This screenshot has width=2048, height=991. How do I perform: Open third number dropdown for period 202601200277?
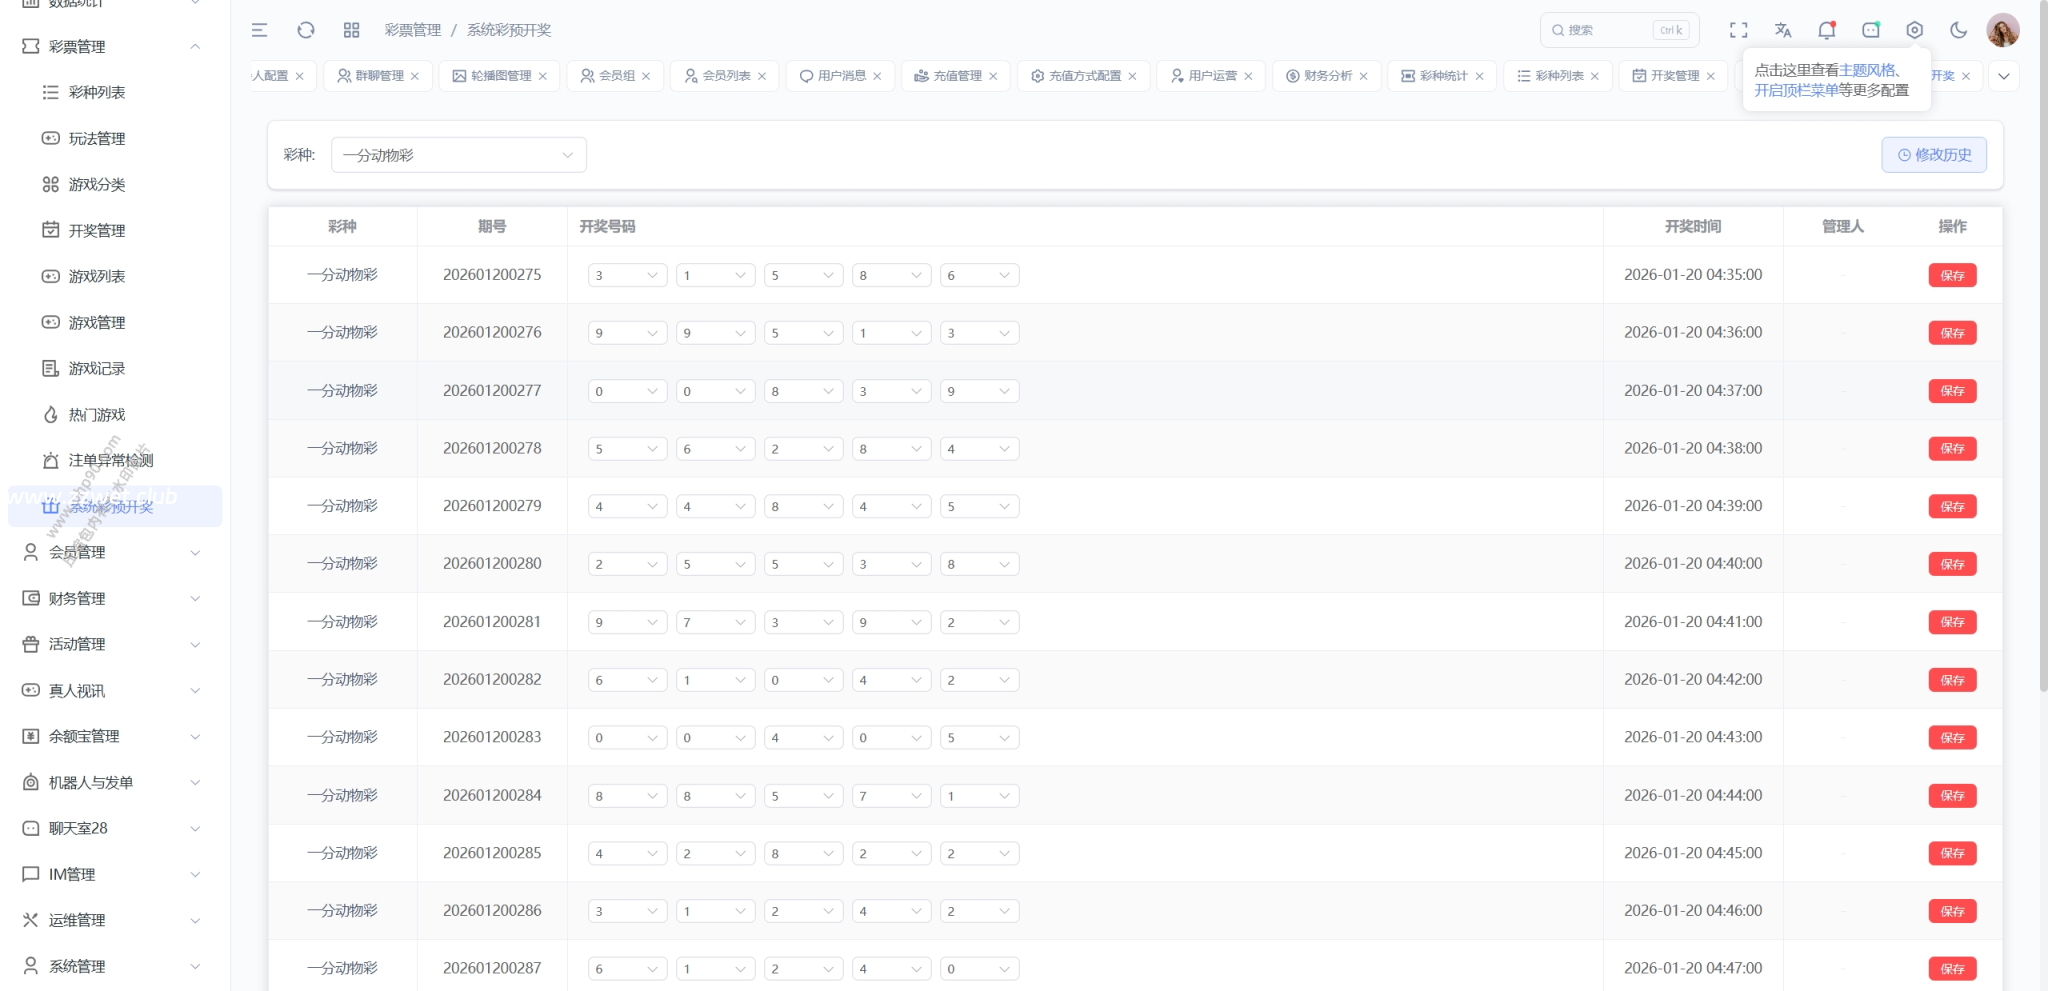[x=803, y=391]
